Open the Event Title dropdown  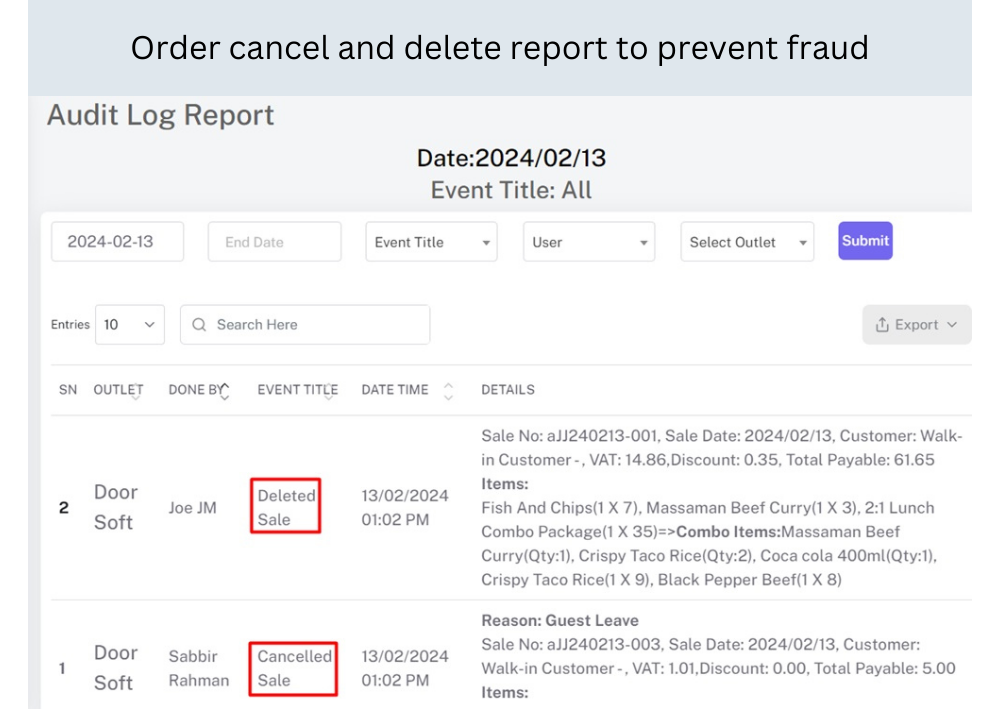pyautogui.click(x=431, y=242)
